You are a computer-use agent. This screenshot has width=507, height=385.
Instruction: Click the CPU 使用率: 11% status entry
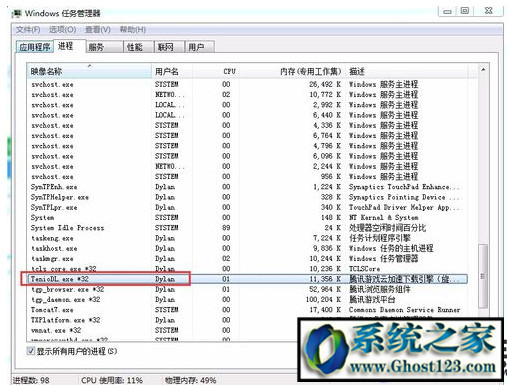click(x=112, y=380)
